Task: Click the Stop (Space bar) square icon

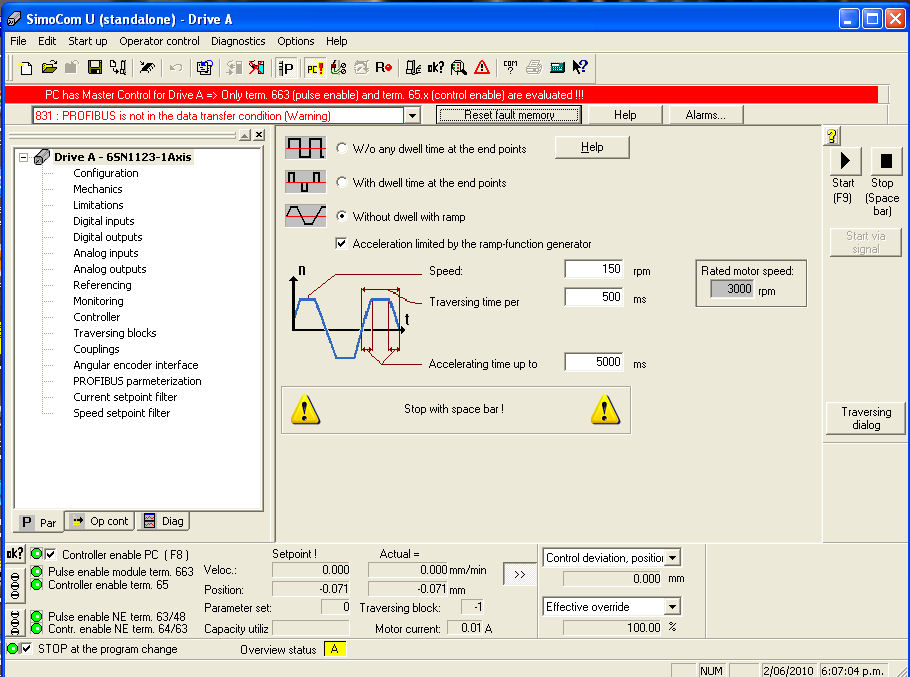Action: click(x=886, y=161)
